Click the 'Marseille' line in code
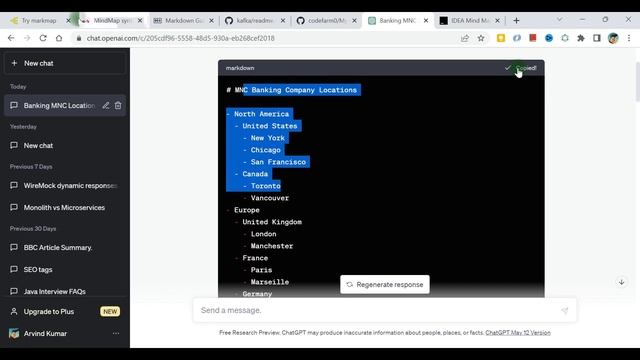The width and height of the screenshot is (640, 360). click(x=269, y=282)
